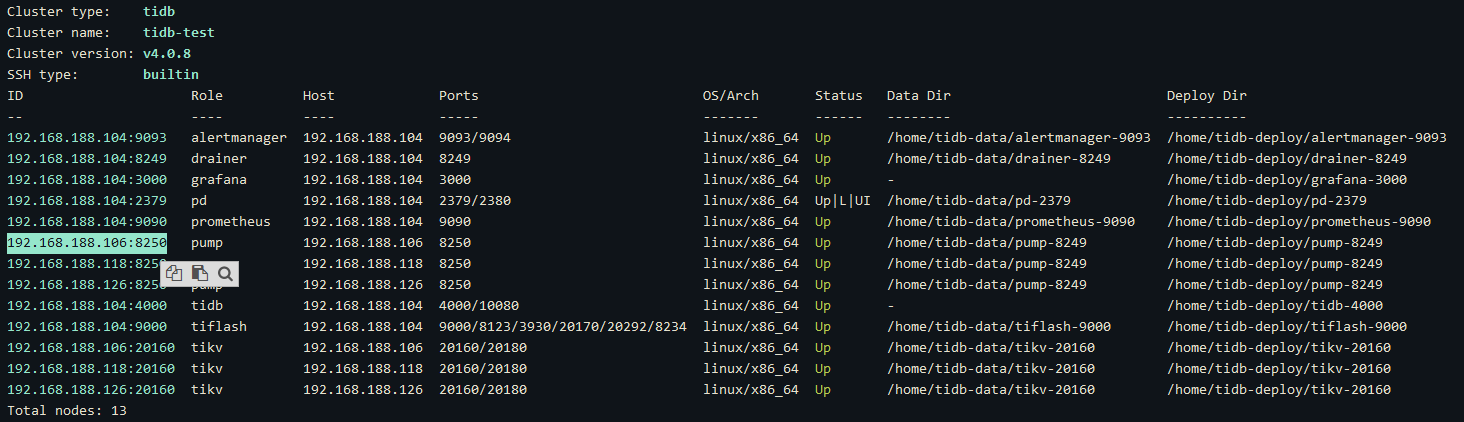Click /home/tidb-deploy/grafana-3000 path
The height and width of the screenshot is (422, 1464).
click(1287, 180)
